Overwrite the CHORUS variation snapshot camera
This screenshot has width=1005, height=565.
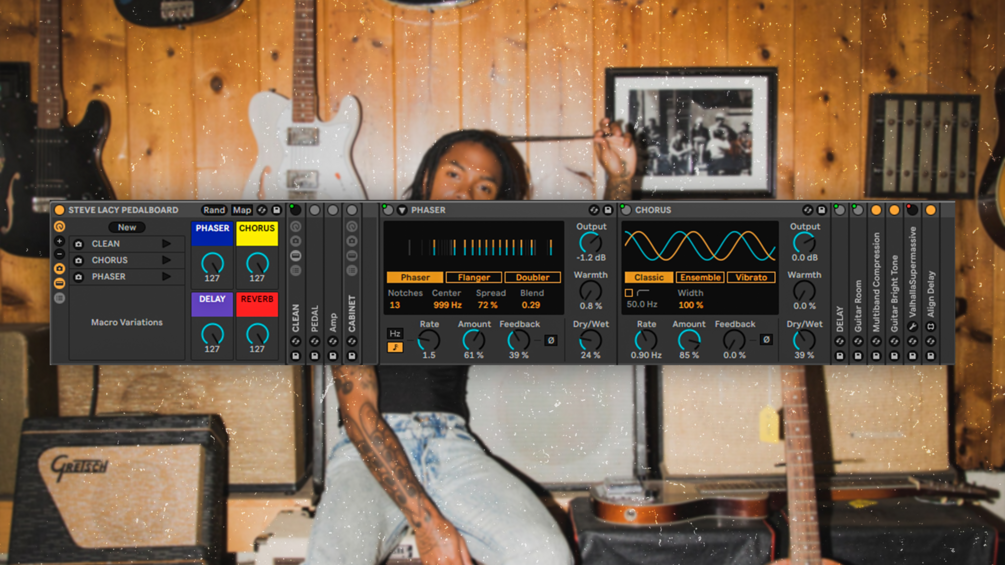tap(78, 261)
